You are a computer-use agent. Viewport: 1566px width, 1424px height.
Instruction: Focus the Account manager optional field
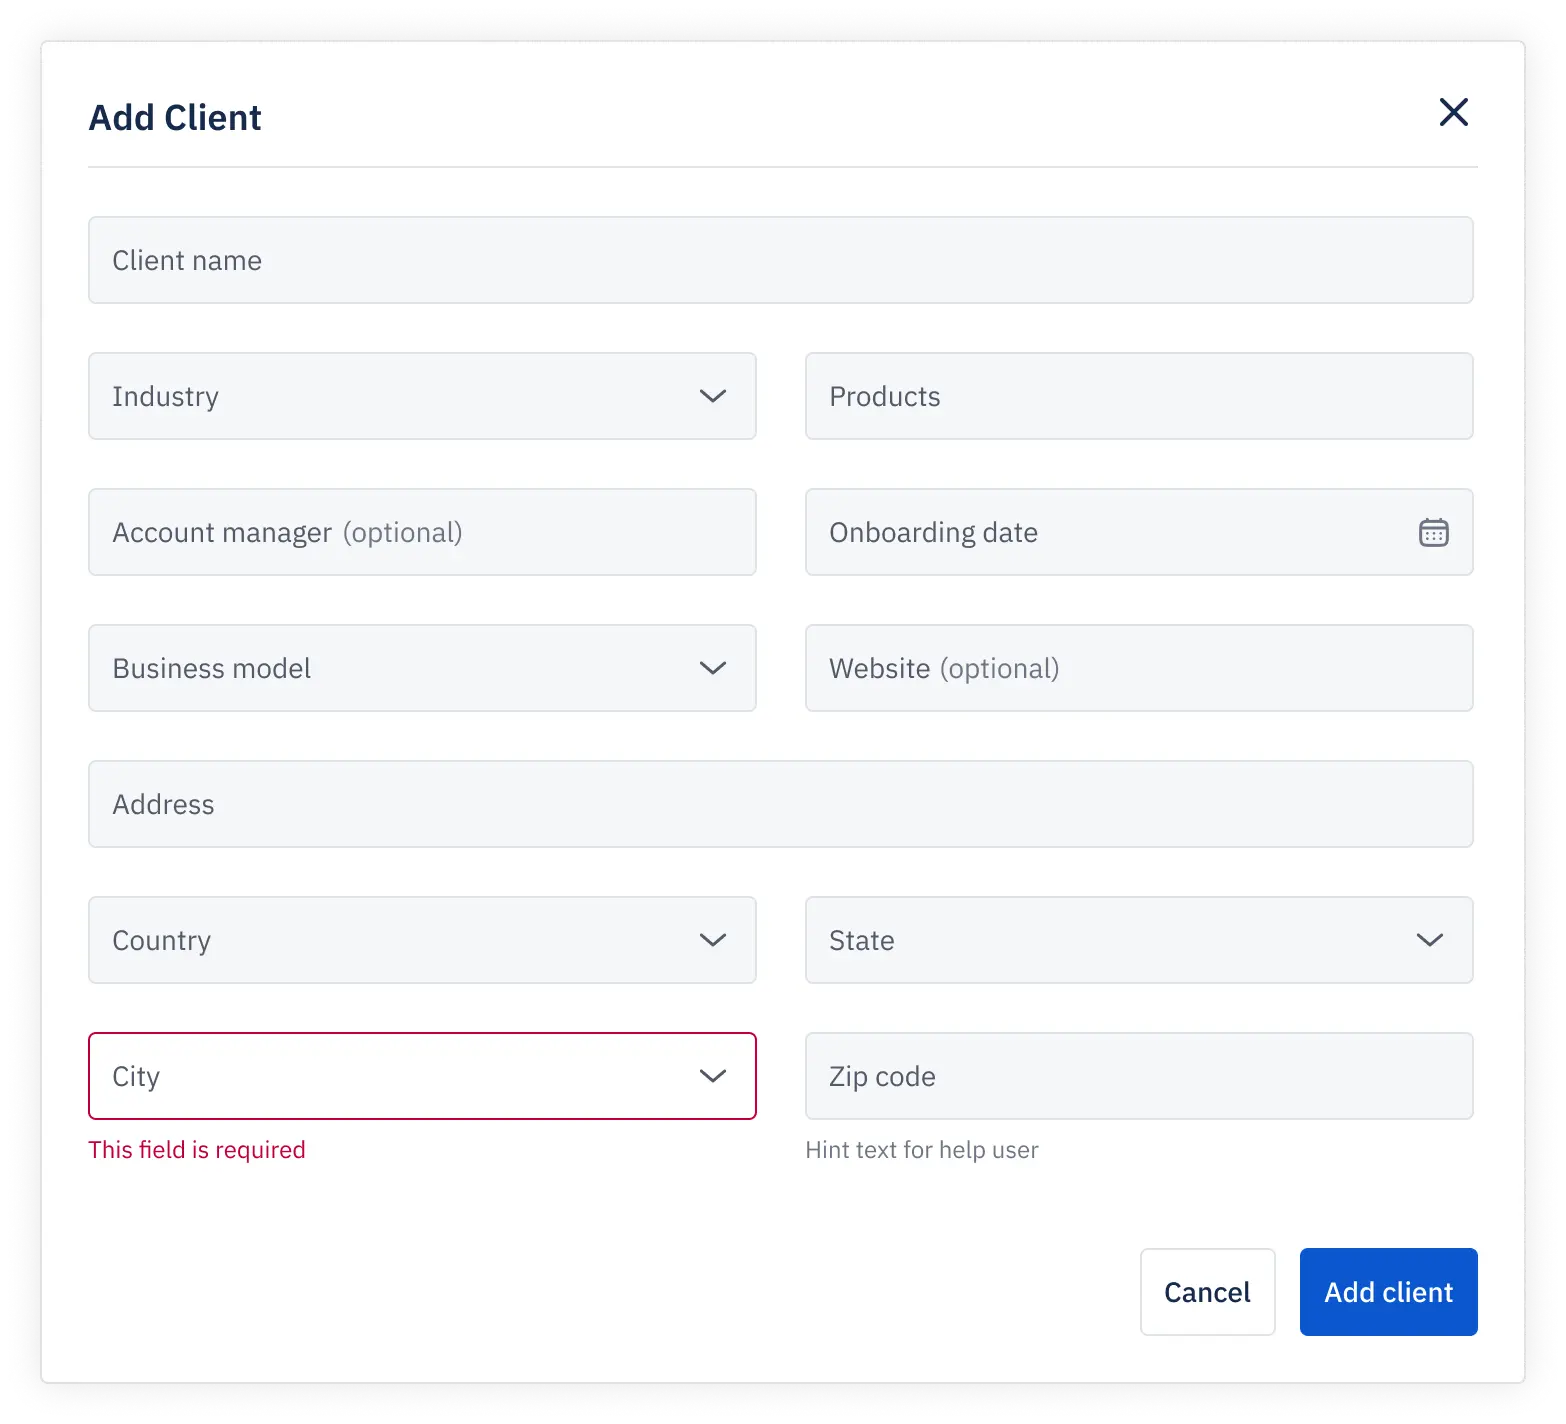click(x=422, y=532)
